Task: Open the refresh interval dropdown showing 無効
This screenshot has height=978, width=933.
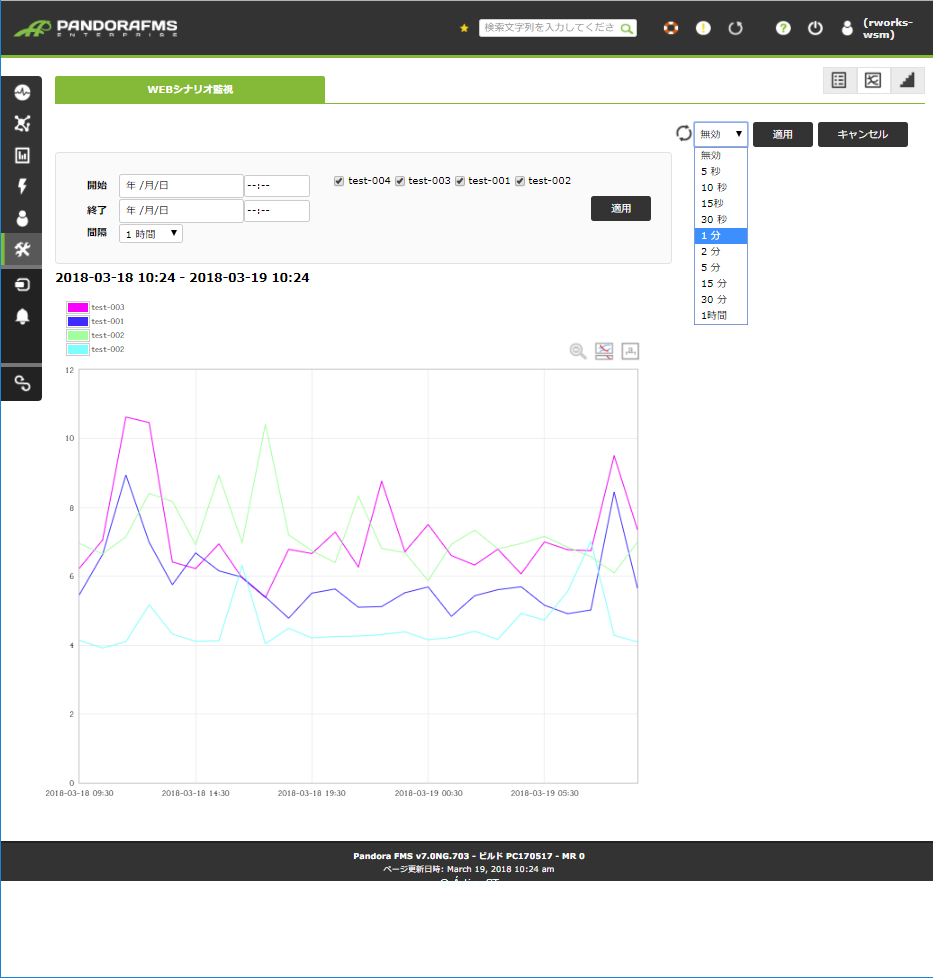Action: point(720,134)
